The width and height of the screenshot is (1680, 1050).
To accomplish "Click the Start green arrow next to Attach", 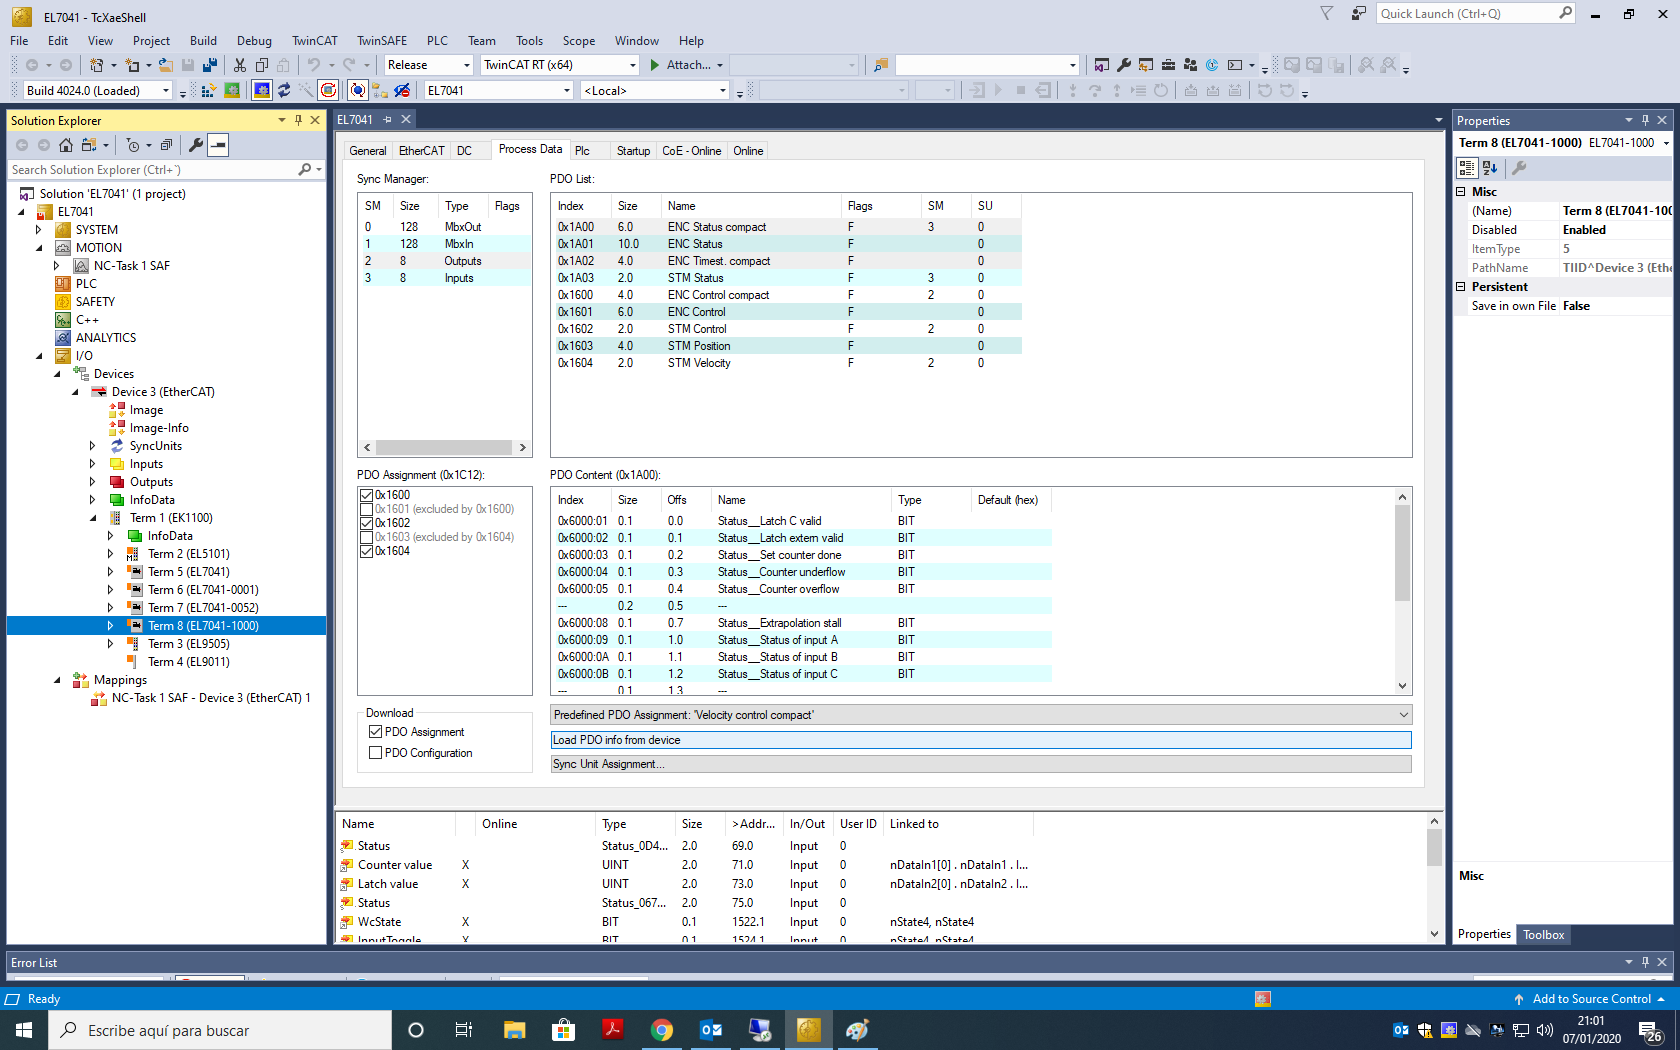I will [x=655, y=65].
